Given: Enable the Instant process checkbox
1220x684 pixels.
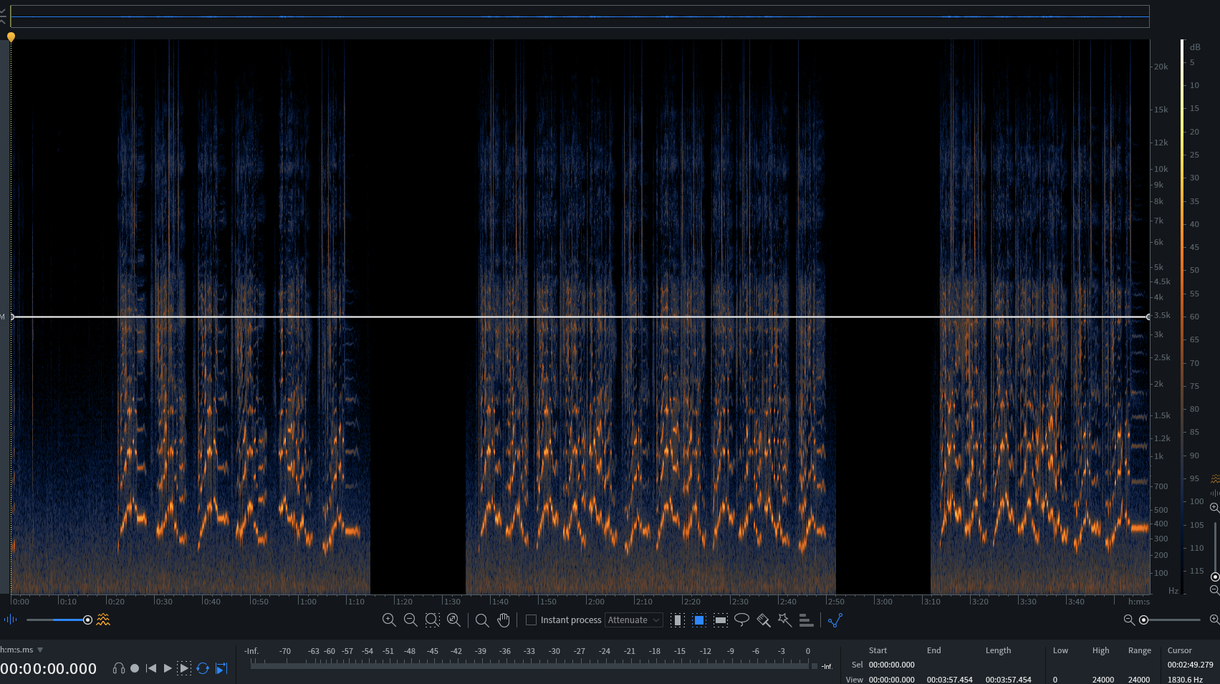Looking at the screenshot, I should tap(531, 620).
